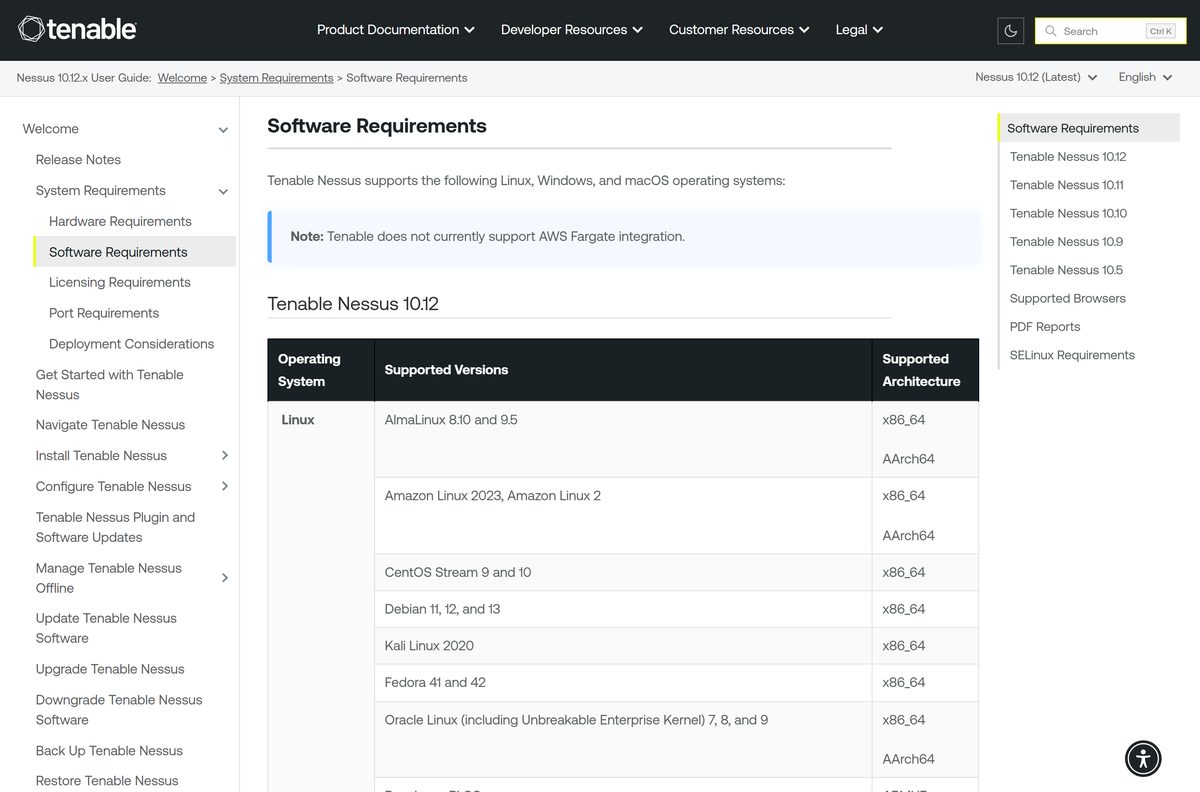The image size is (1200, 792).
Task: Open the Legal menu
Action: (x=859, y=30)
